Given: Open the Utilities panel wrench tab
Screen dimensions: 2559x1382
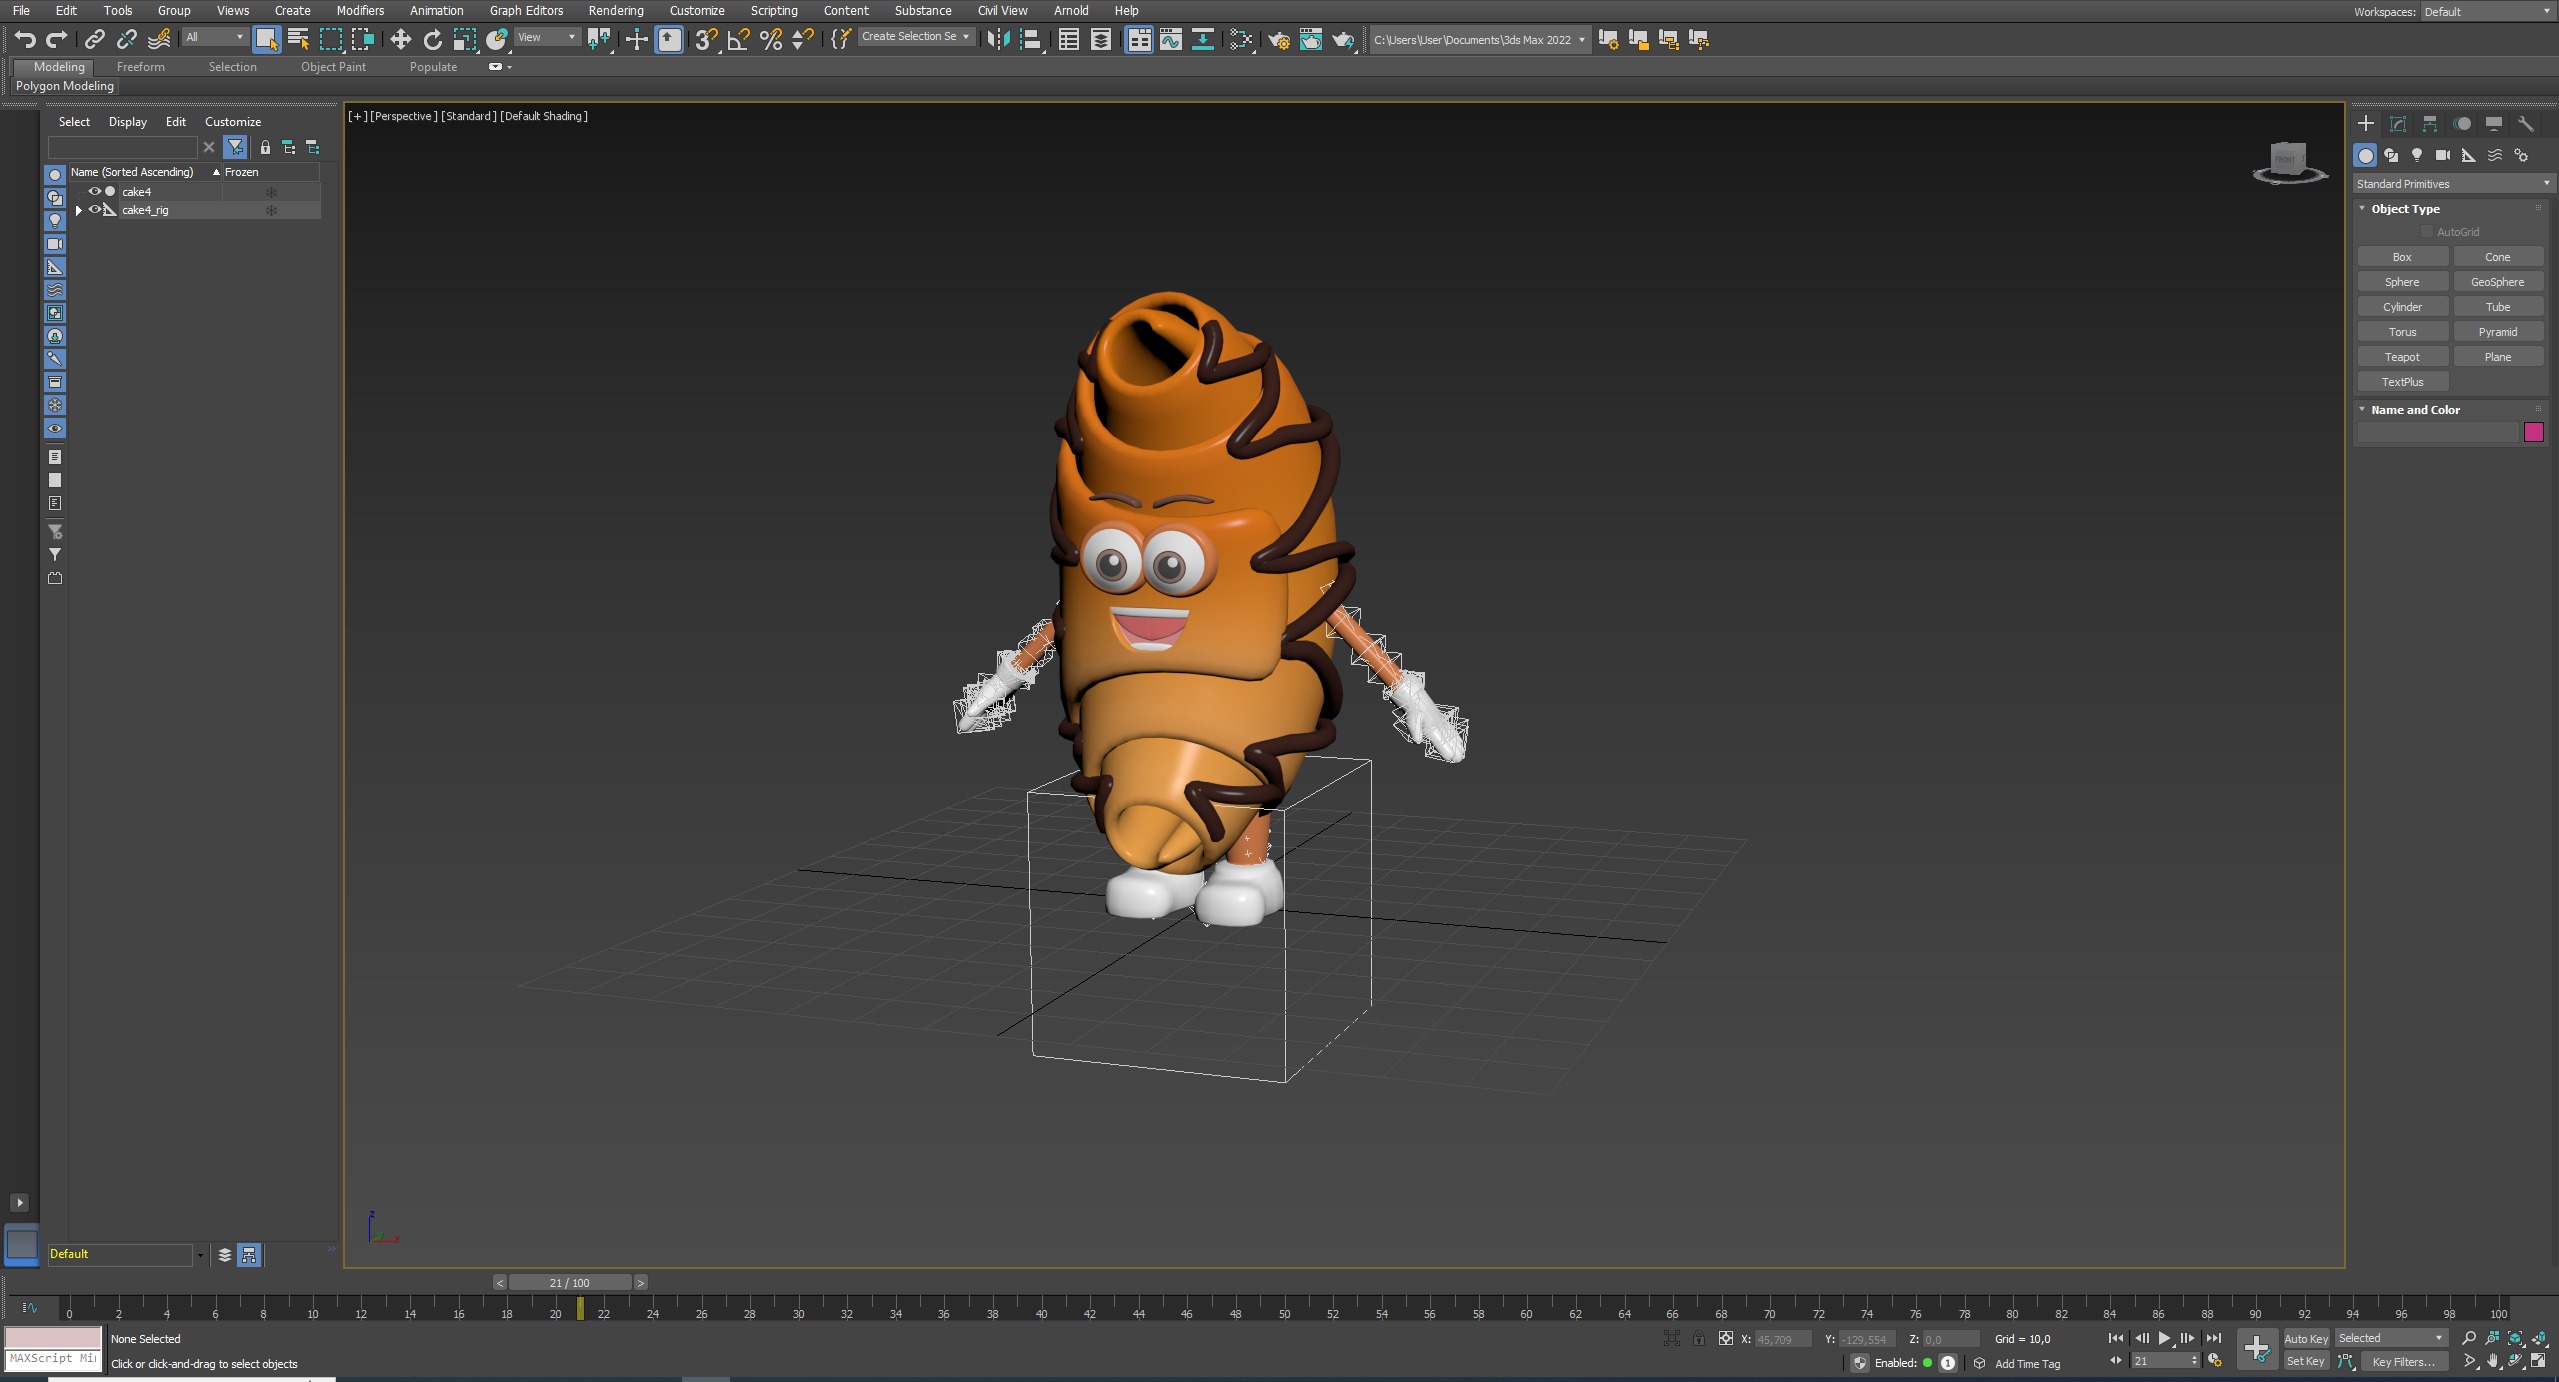Looking at the screenshot, I should point(2526,123).
